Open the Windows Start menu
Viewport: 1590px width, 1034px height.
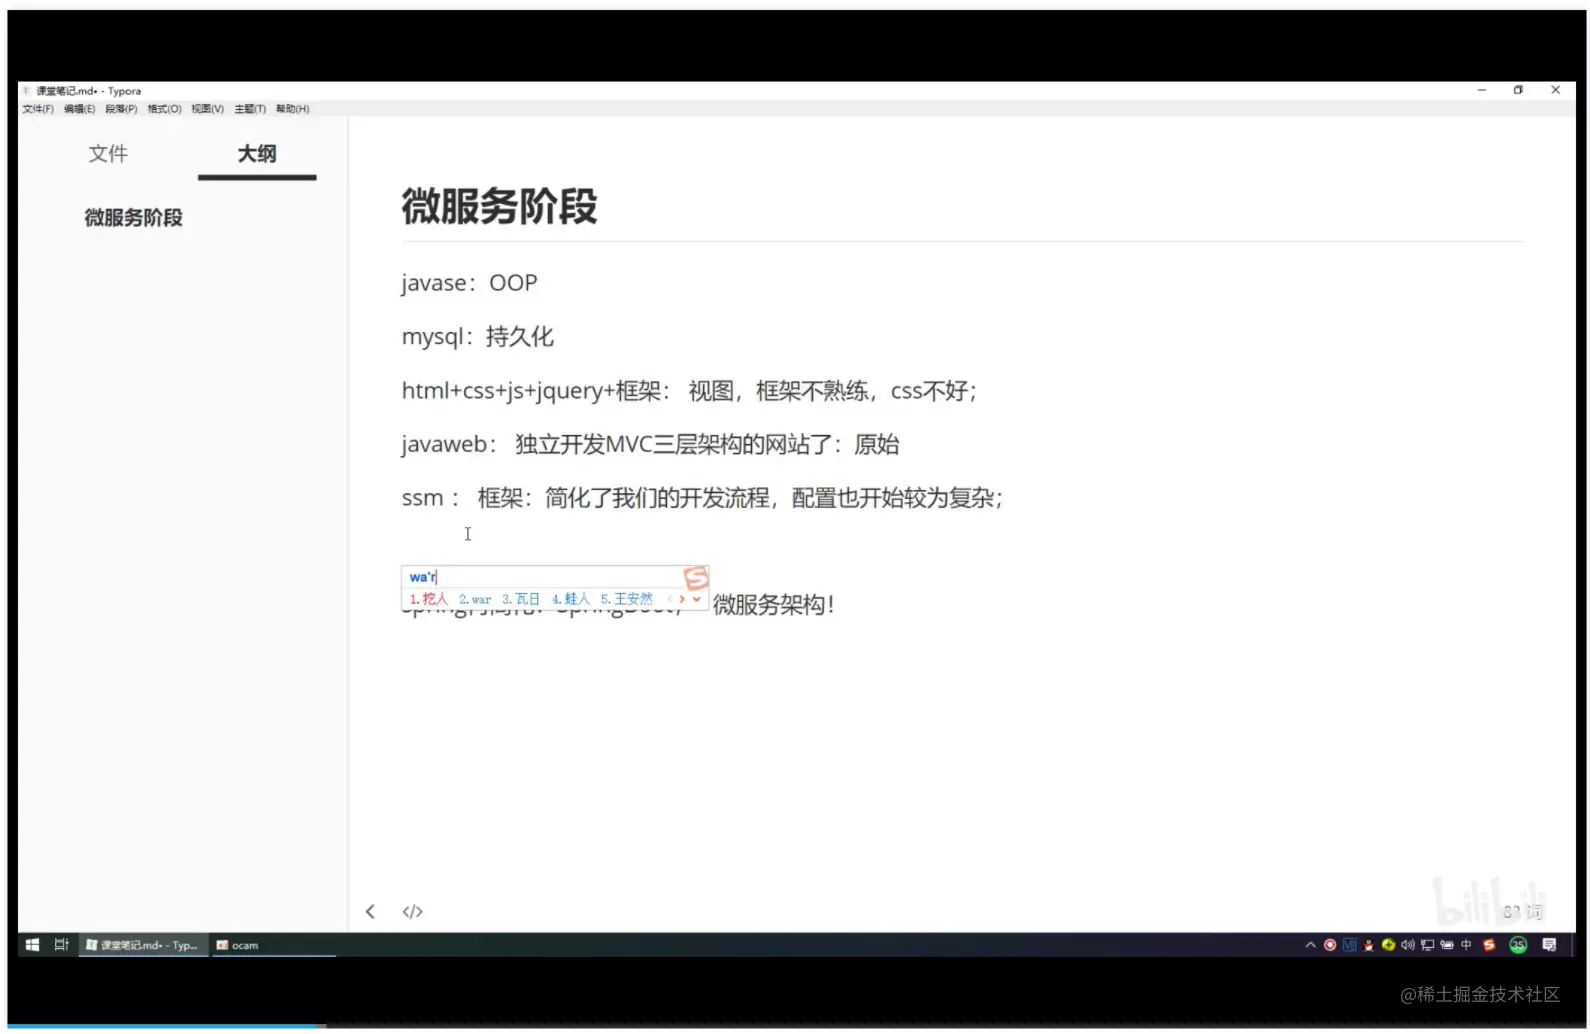coord(32,945)
